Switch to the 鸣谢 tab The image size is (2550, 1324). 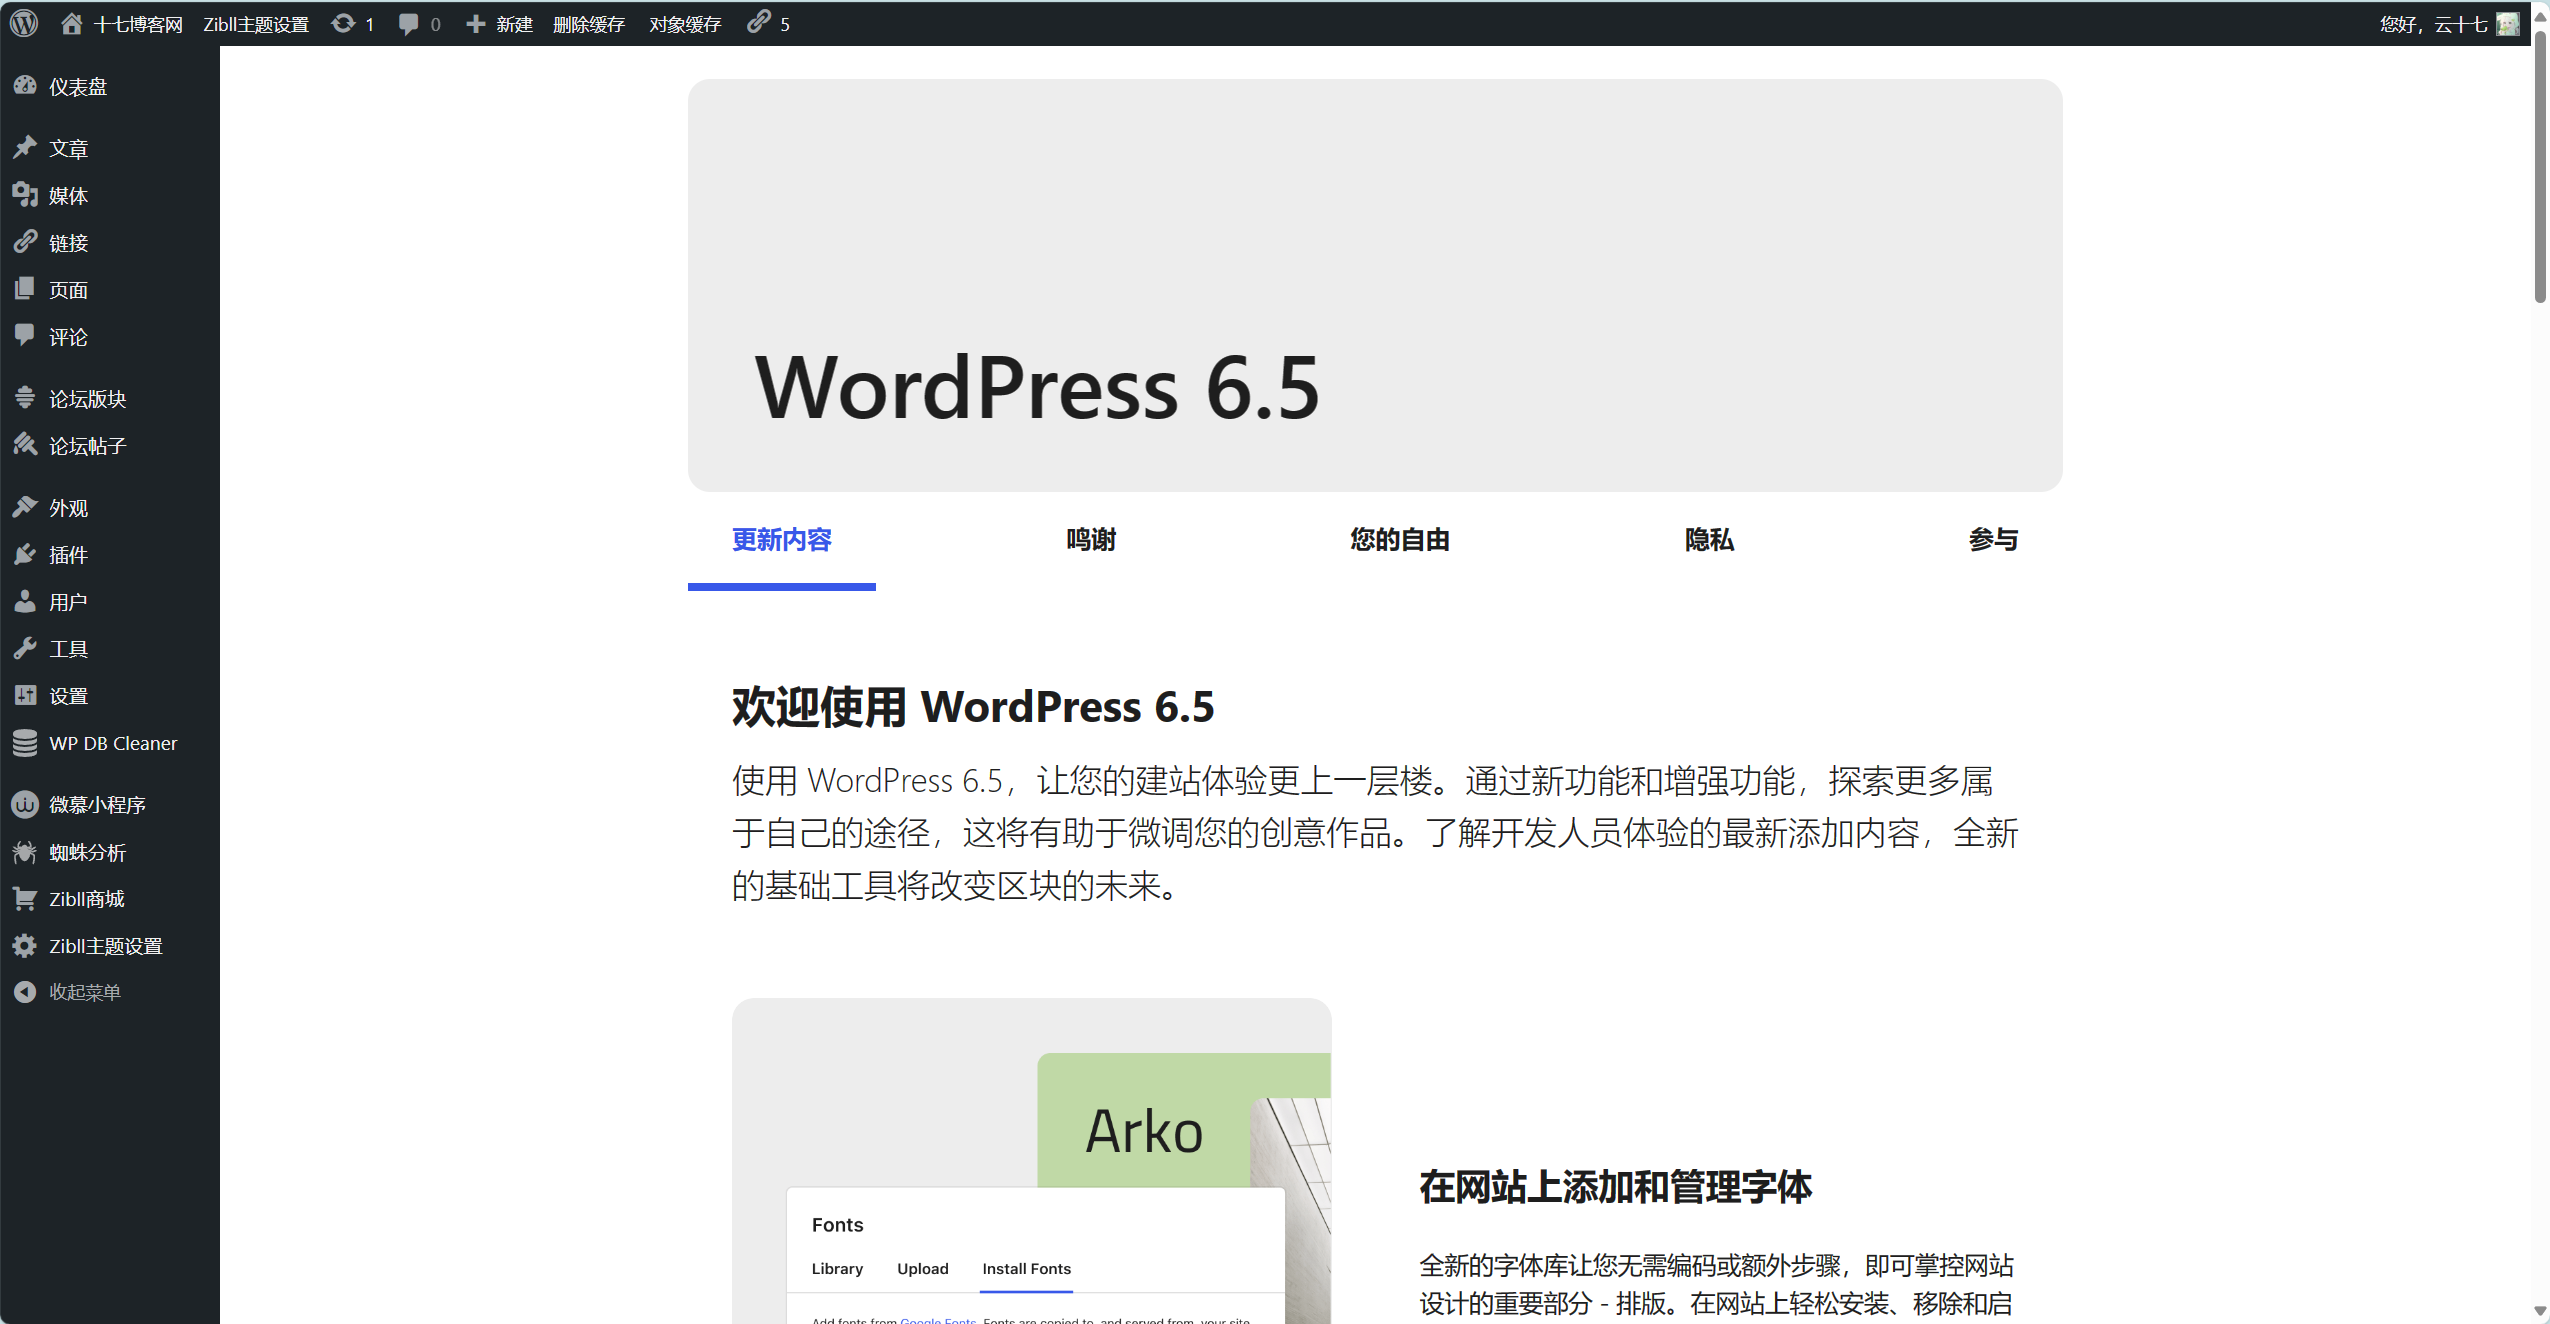1090,540
